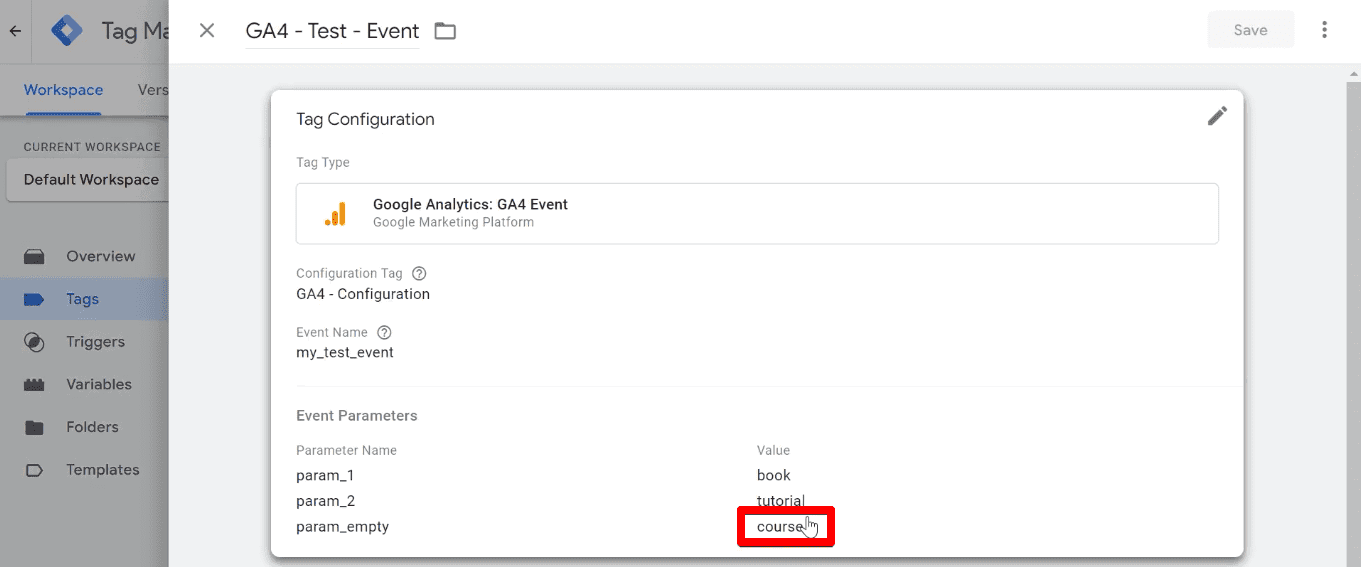This screenshot has height=567, width=1361.
Task: Click the Save button
Action: point(1250,30)
